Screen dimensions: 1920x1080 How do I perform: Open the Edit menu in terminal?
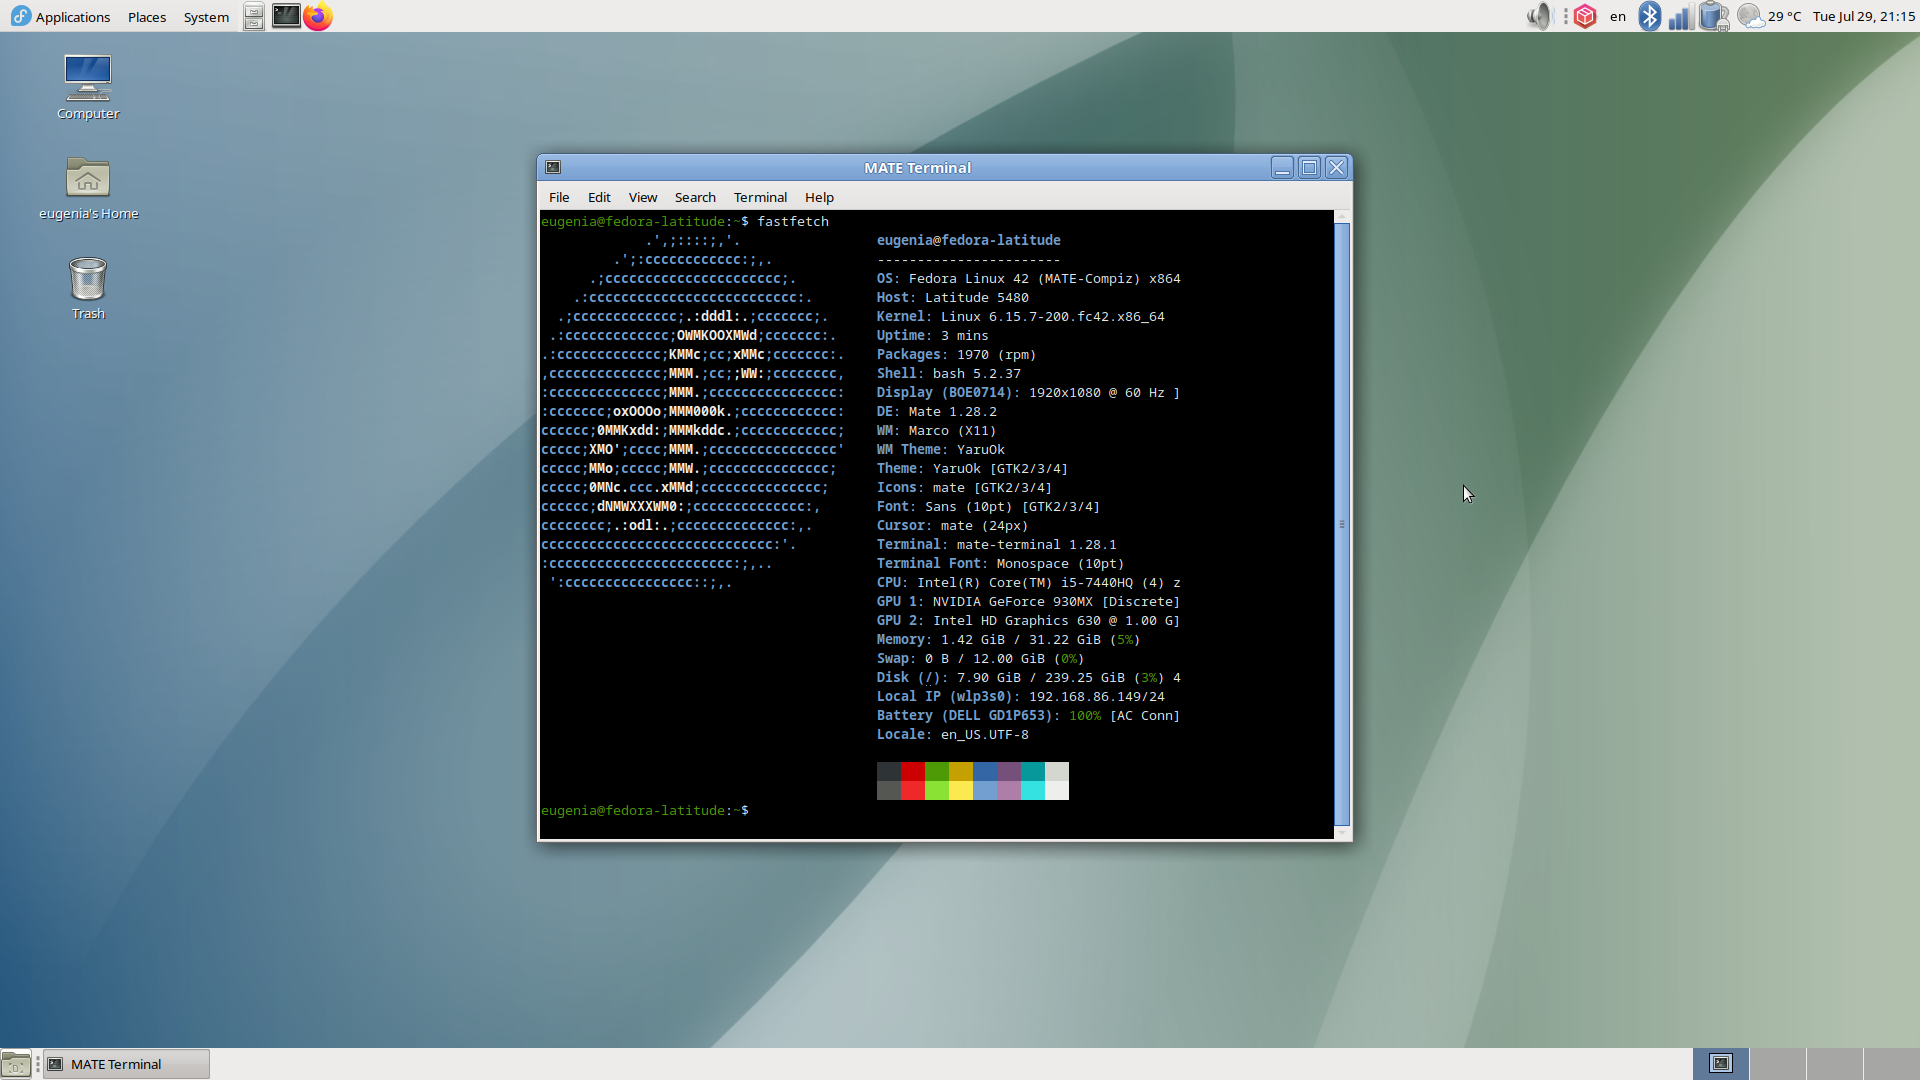click(599, 197)
